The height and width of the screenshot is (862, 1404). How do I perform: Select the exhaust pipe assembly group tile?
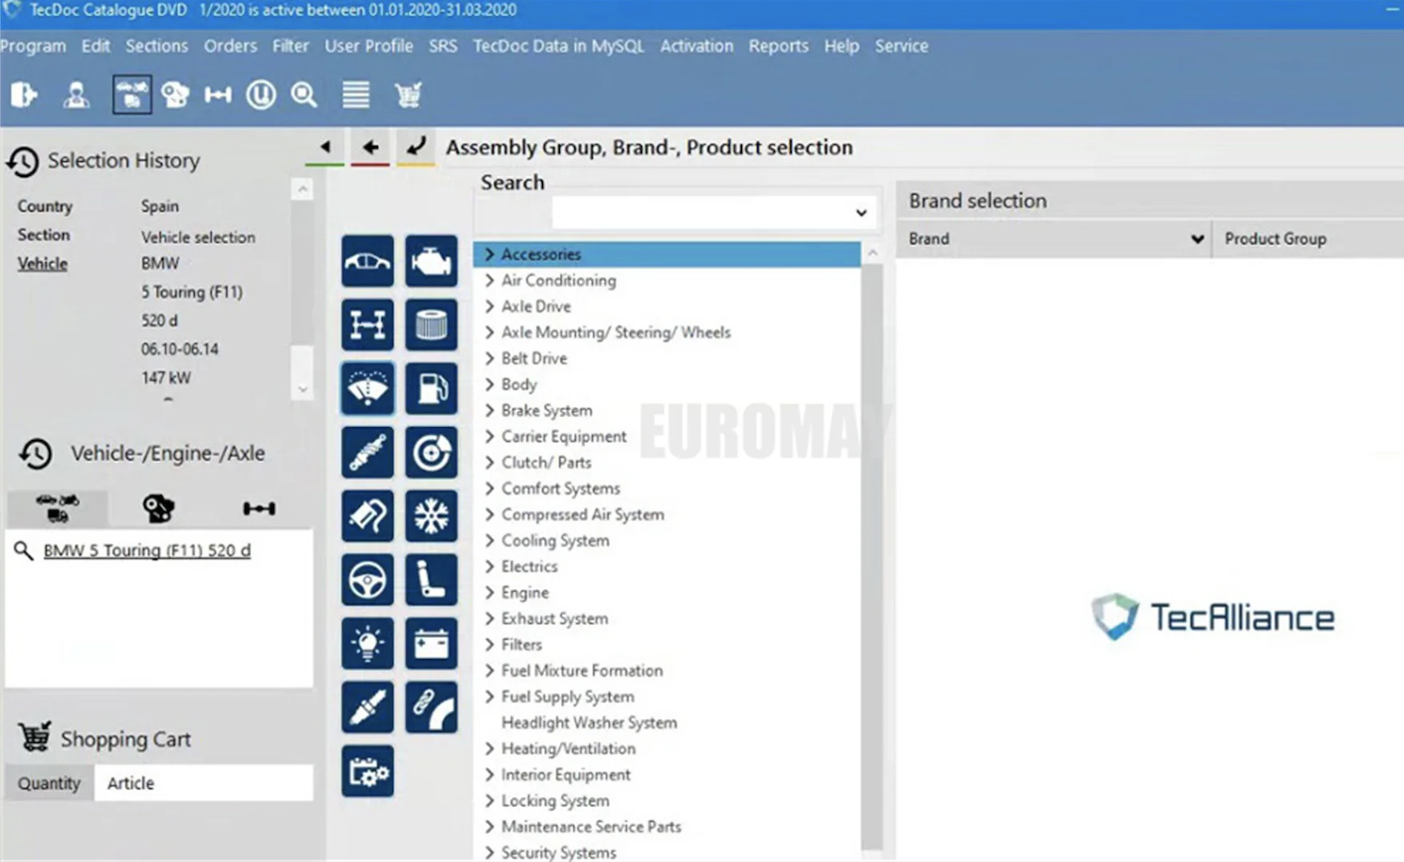(367, 517)
